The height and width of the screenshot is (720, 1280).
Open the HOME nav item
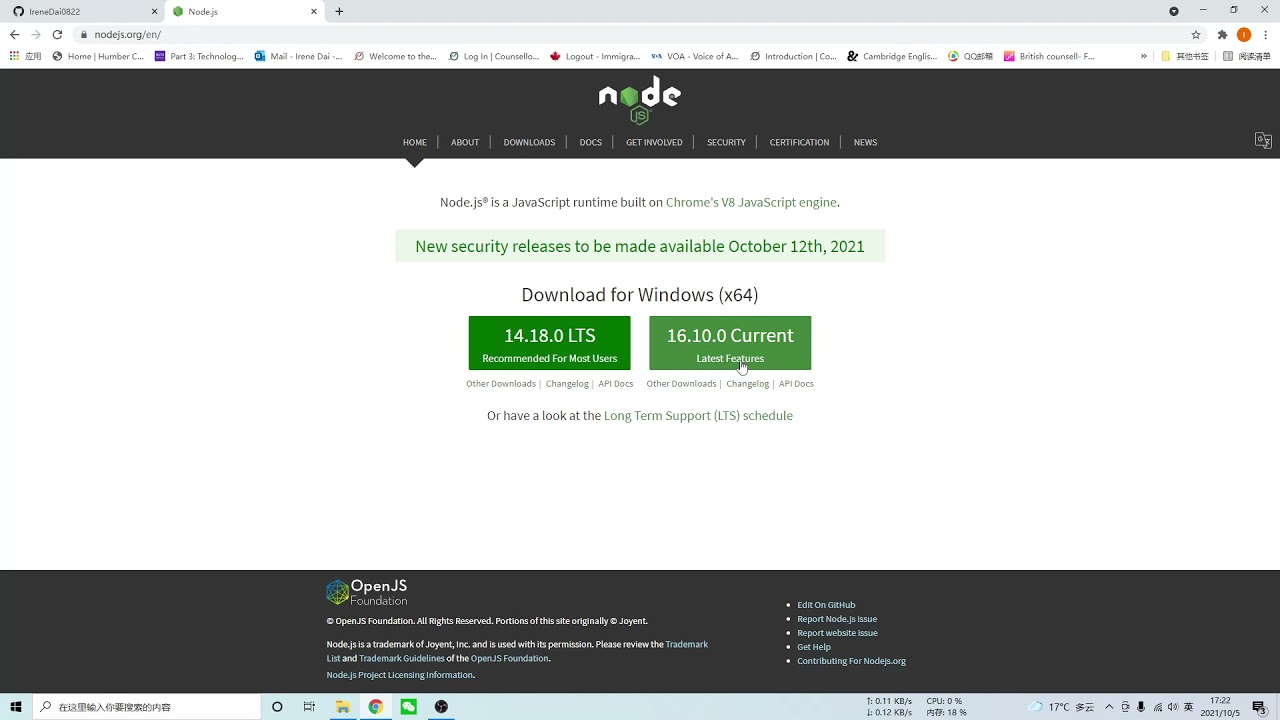click(x=415, y=142)
